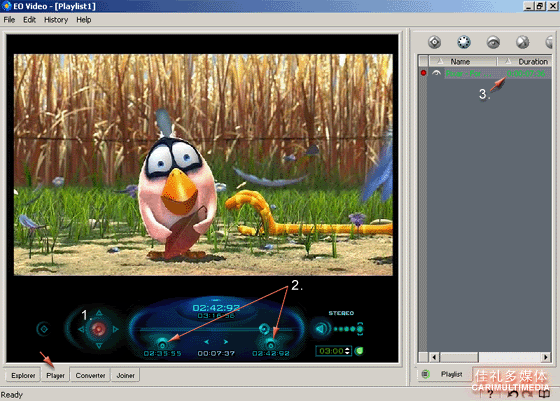Click the film reel playlist toolbar icon

464,42
